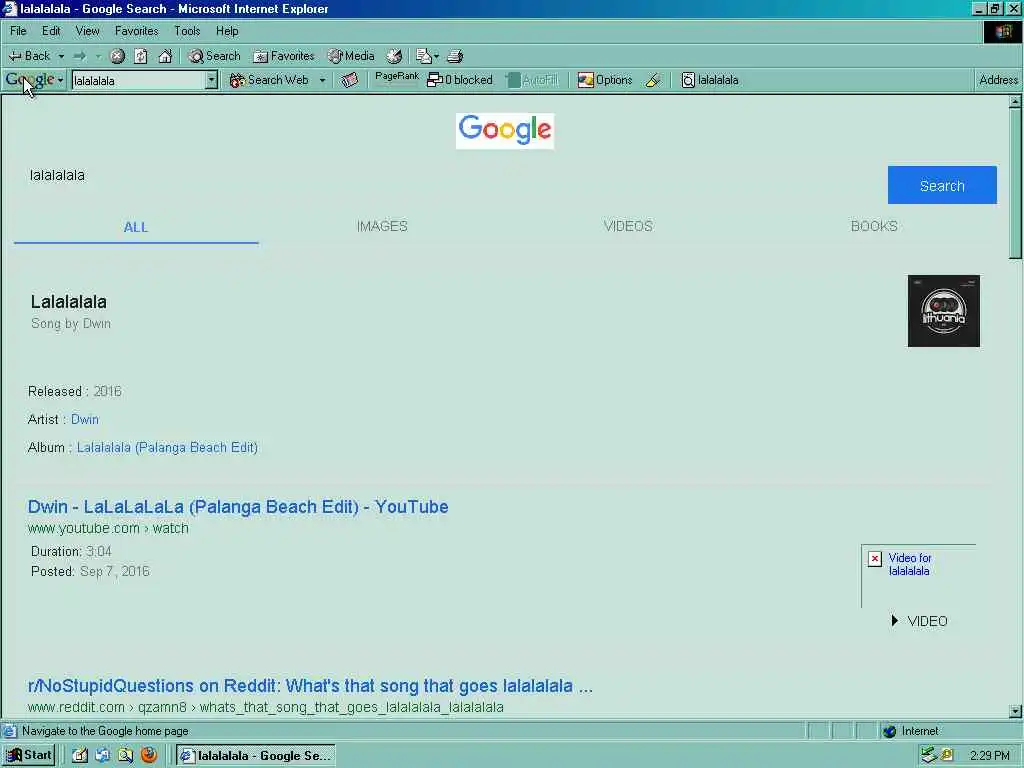Click the Lithuania album cover thumbnail

tap(944, 311)
